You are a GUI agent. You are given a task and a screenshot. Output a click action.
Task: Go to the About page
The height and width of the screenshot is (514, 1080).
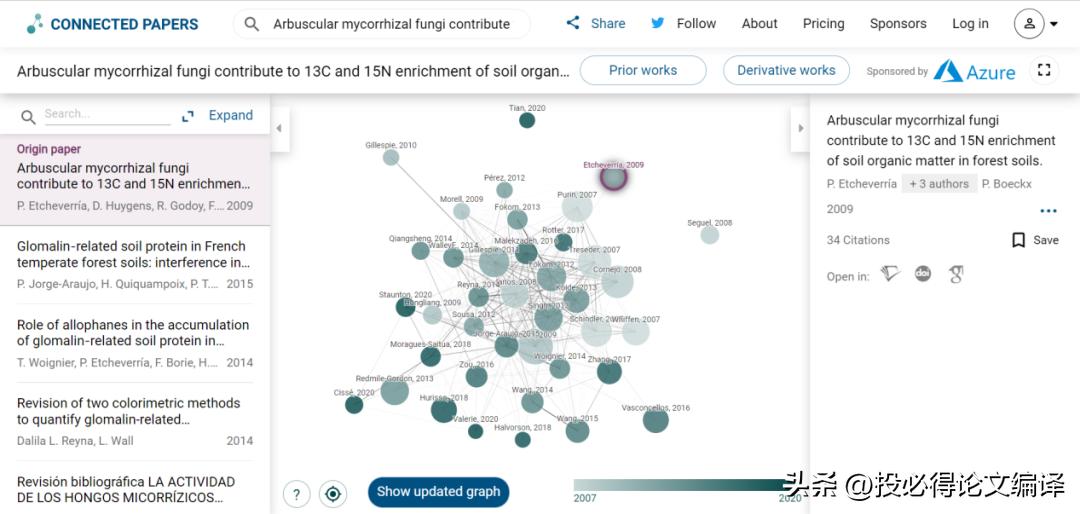click(759, 24)
